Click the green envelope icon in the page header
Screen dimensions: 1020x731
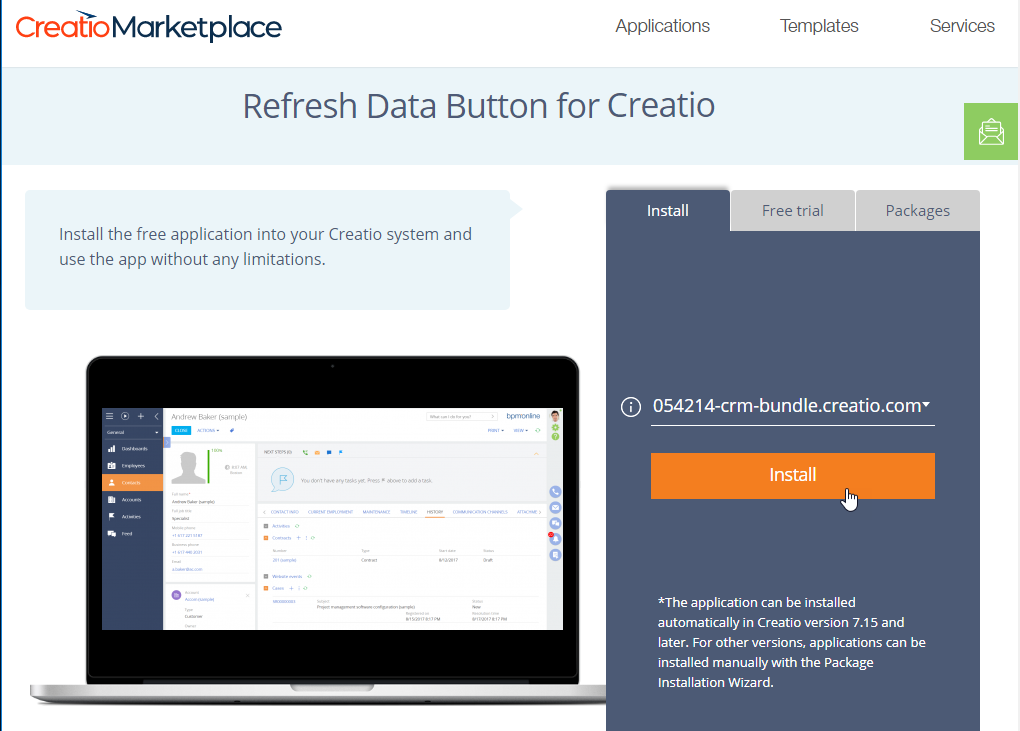click(x=990, y=131)
